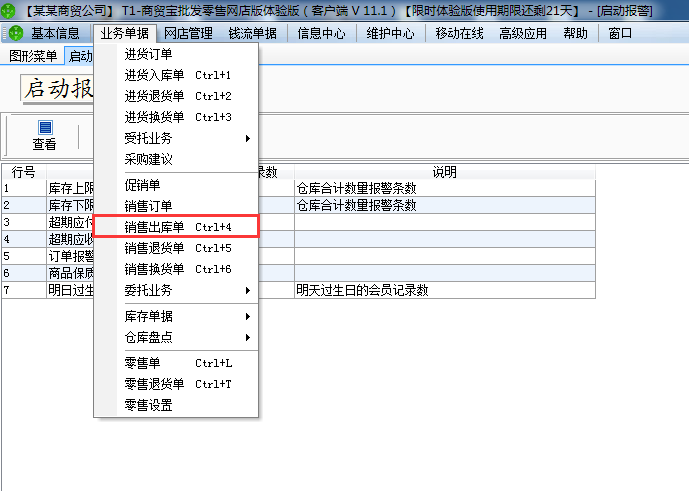Switch to the 启动报警 tab
The image size is (689, 491).
(80, 56)
